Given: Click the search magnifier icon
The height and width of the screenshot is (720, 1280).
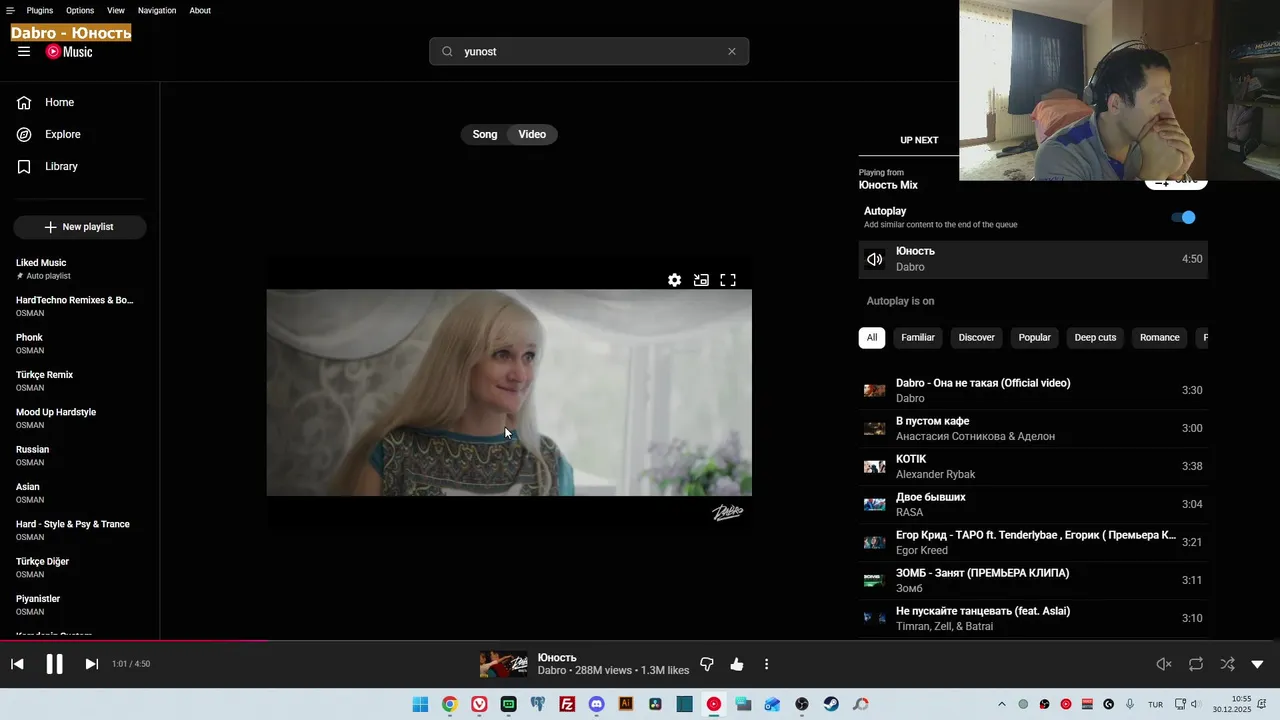Looking at the screenshot, I should 447,52.
